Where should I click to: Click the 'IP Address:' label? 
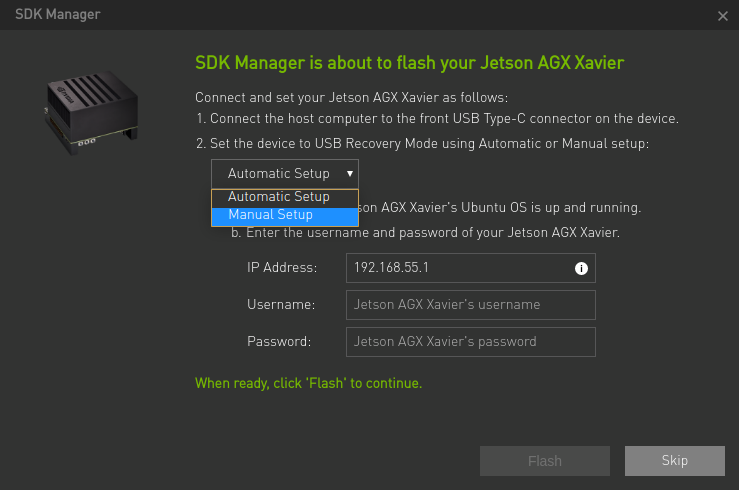click(282, 268)
